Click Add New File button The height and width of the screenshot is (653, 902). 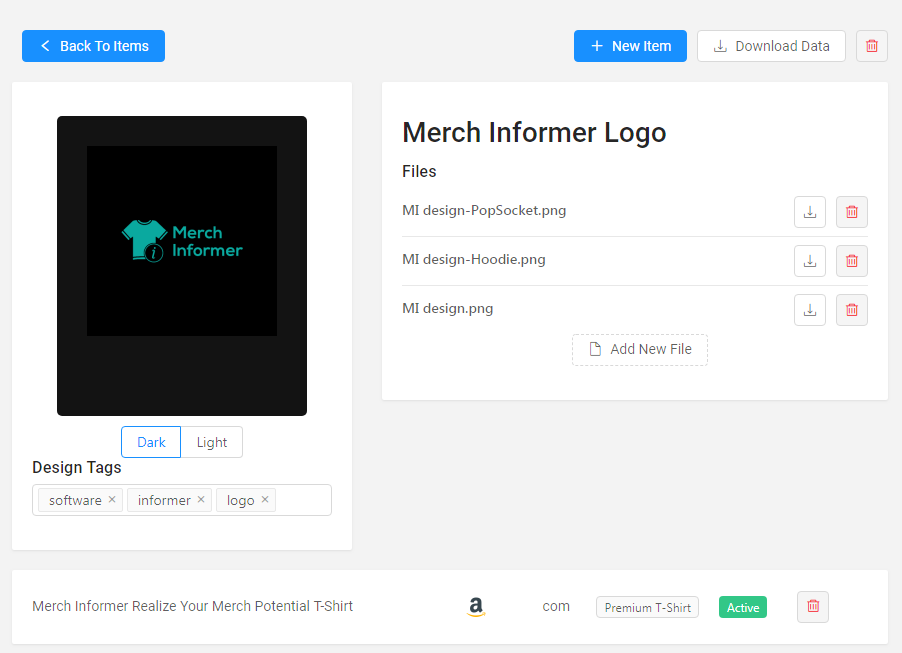[640, 350]
